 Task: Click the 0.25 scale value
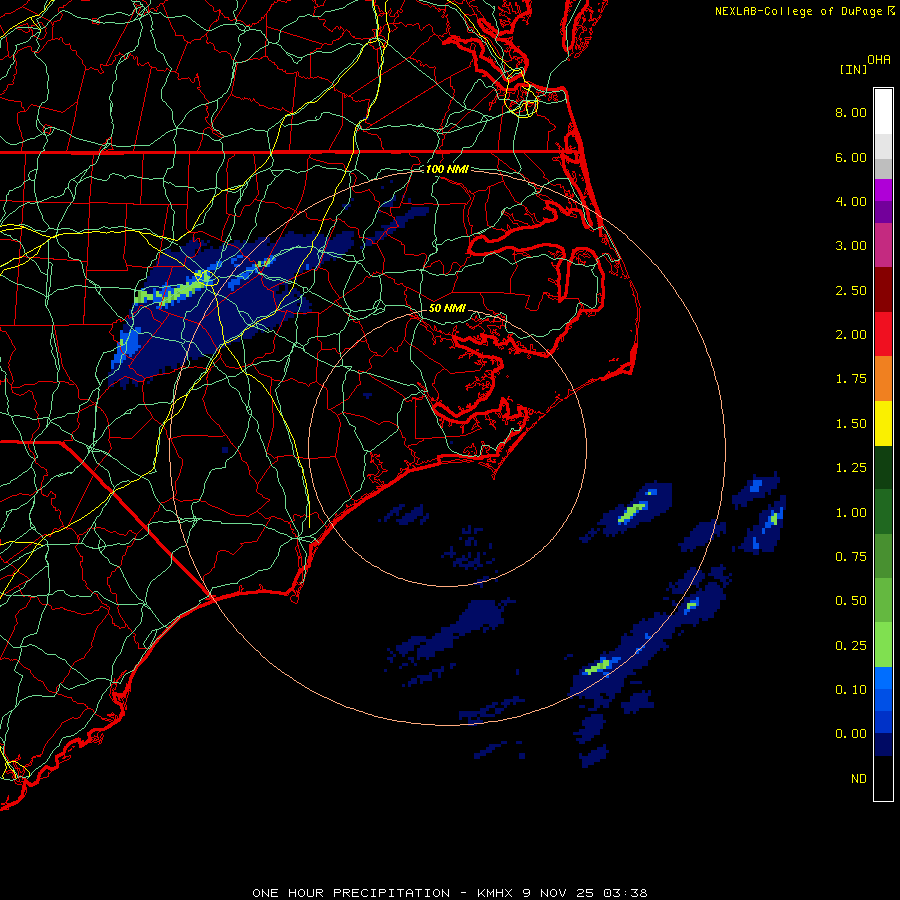coord(851,646)
